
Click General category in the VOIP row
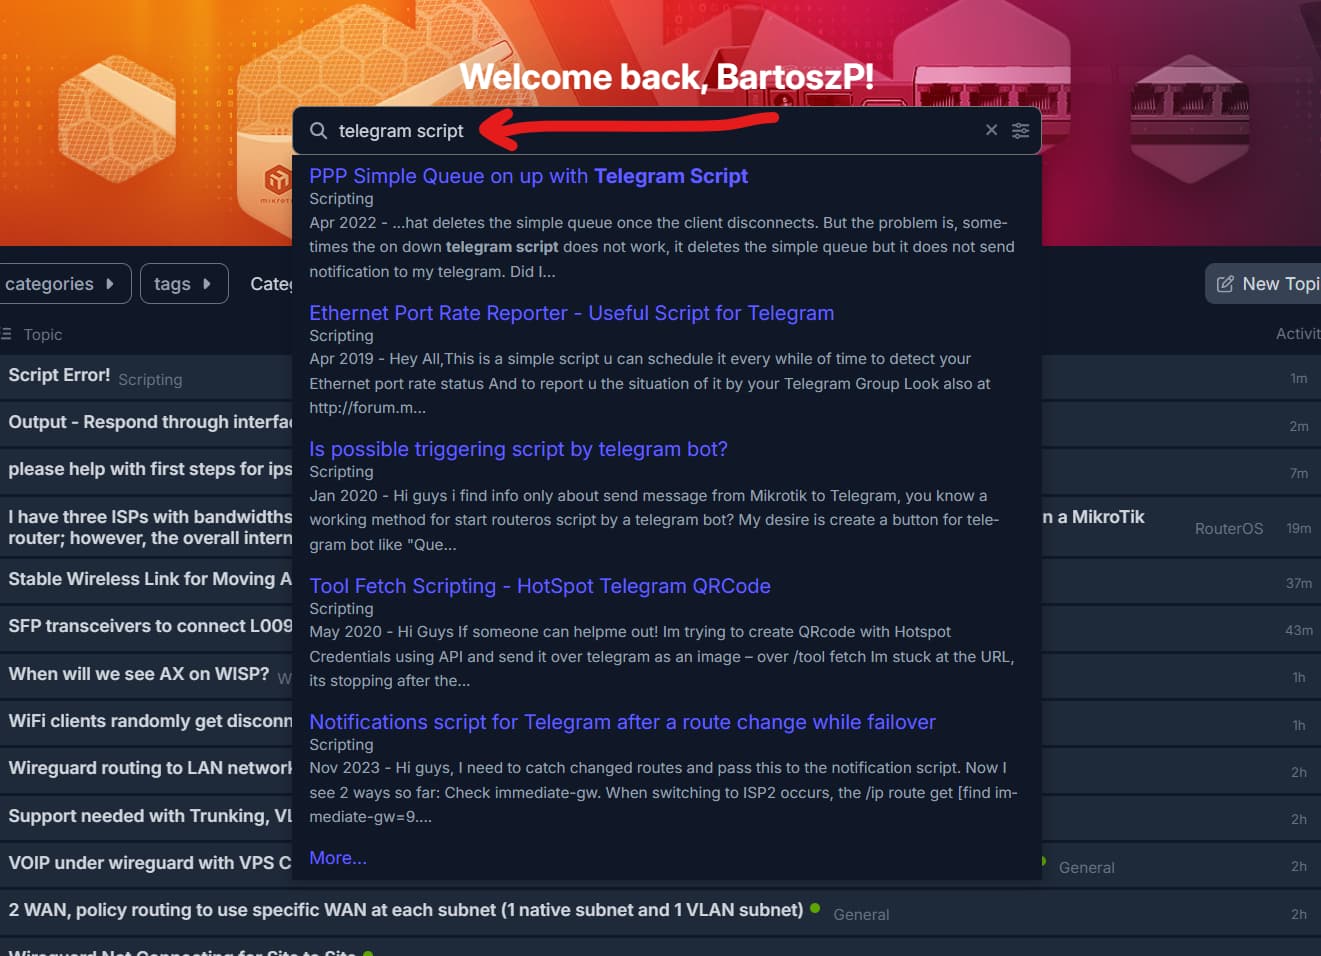click(1086, 868)
